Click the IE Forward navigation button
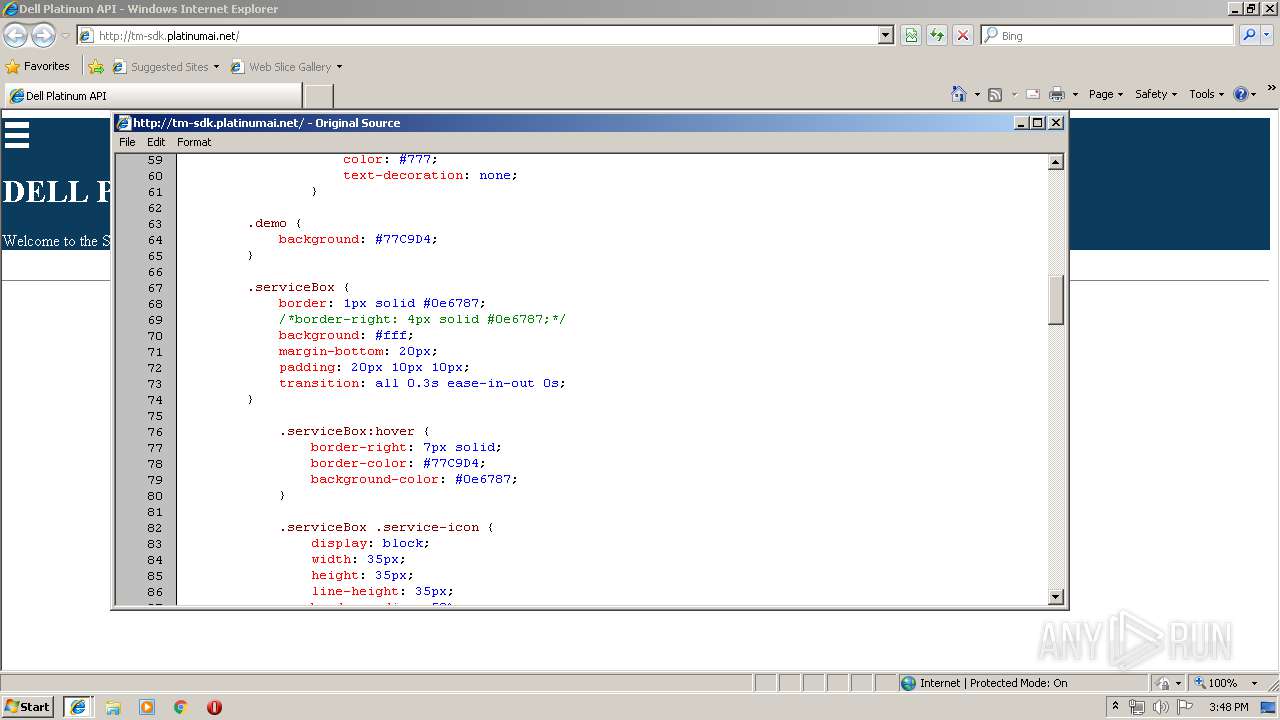 pos(43,35)
